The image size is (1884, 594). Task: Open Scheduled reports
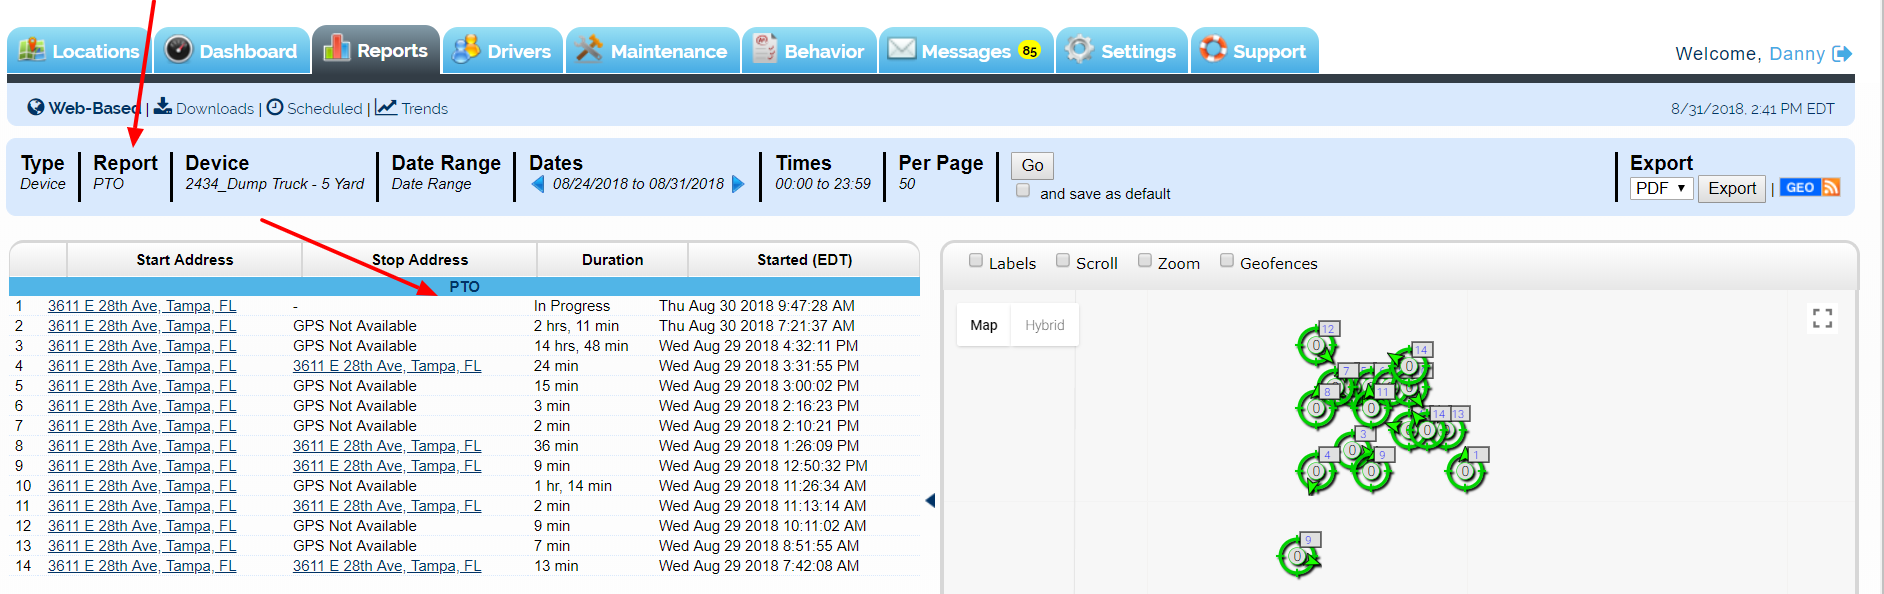point(314,108)
